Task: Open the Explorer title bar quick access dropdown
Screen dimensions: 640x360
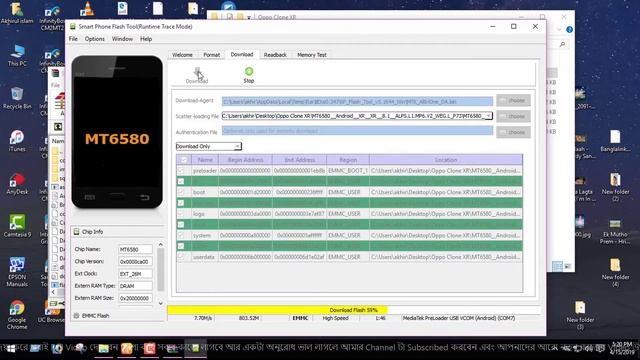Action: 249,18
